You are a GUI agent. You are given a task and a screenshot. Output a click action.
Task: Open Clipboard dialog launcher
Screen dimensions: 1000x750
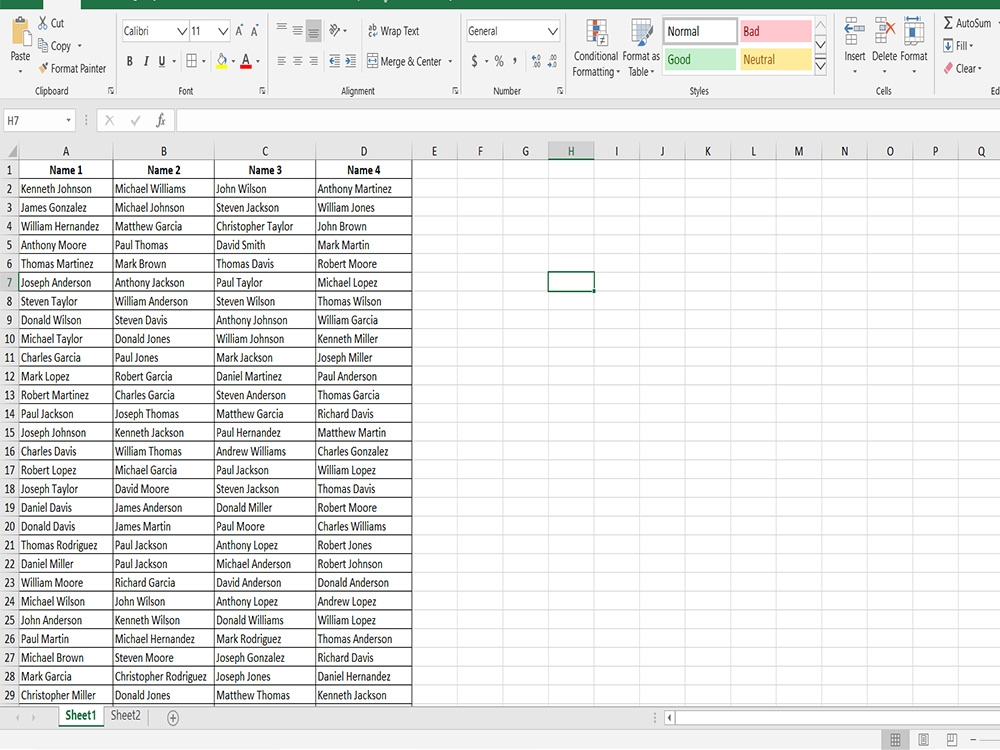tap(111, 91)
